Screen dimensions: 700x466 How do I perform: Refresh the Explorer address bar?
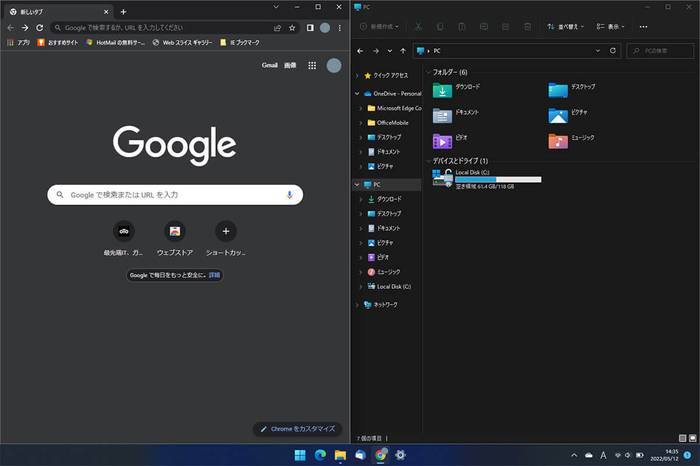tap(613, 50)
